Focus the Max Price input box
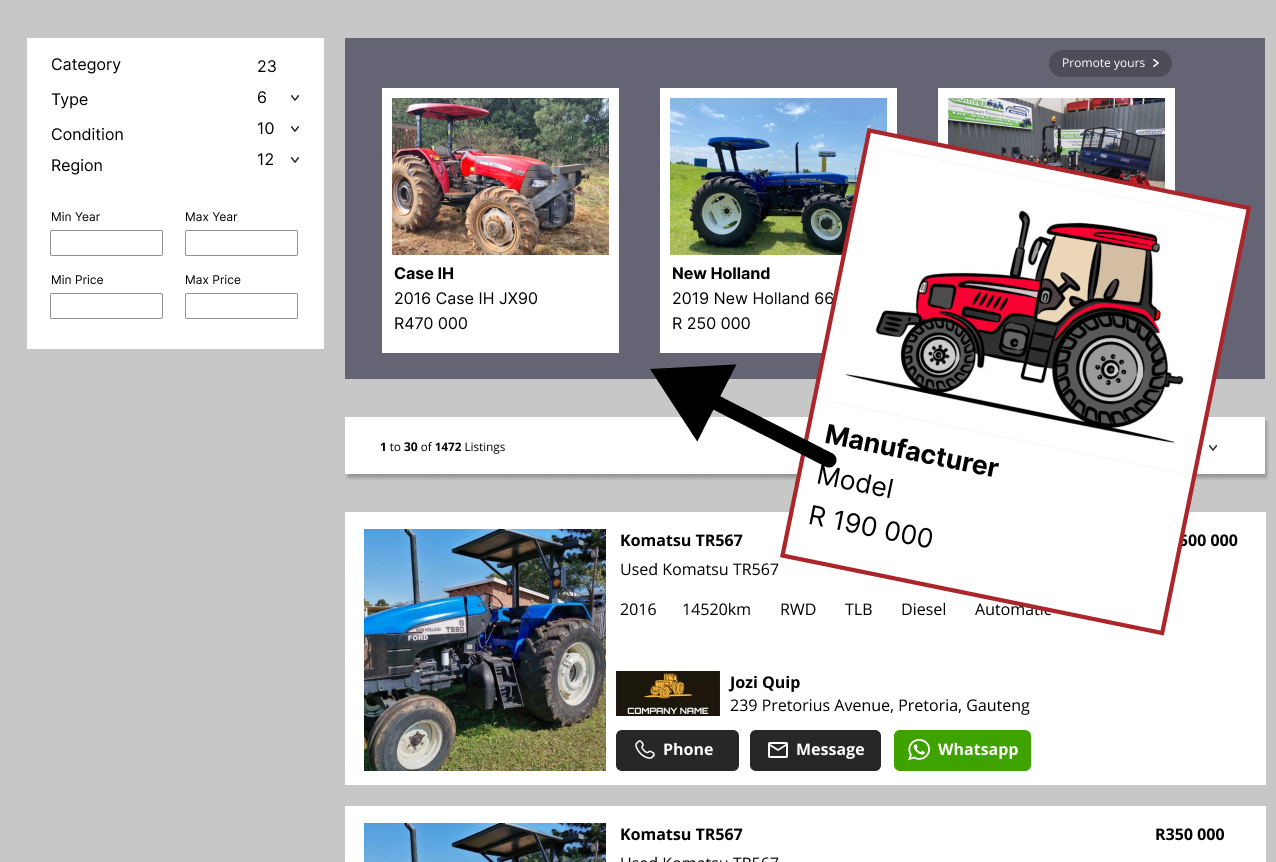The image size is (1276, 862). click(241, 306)
